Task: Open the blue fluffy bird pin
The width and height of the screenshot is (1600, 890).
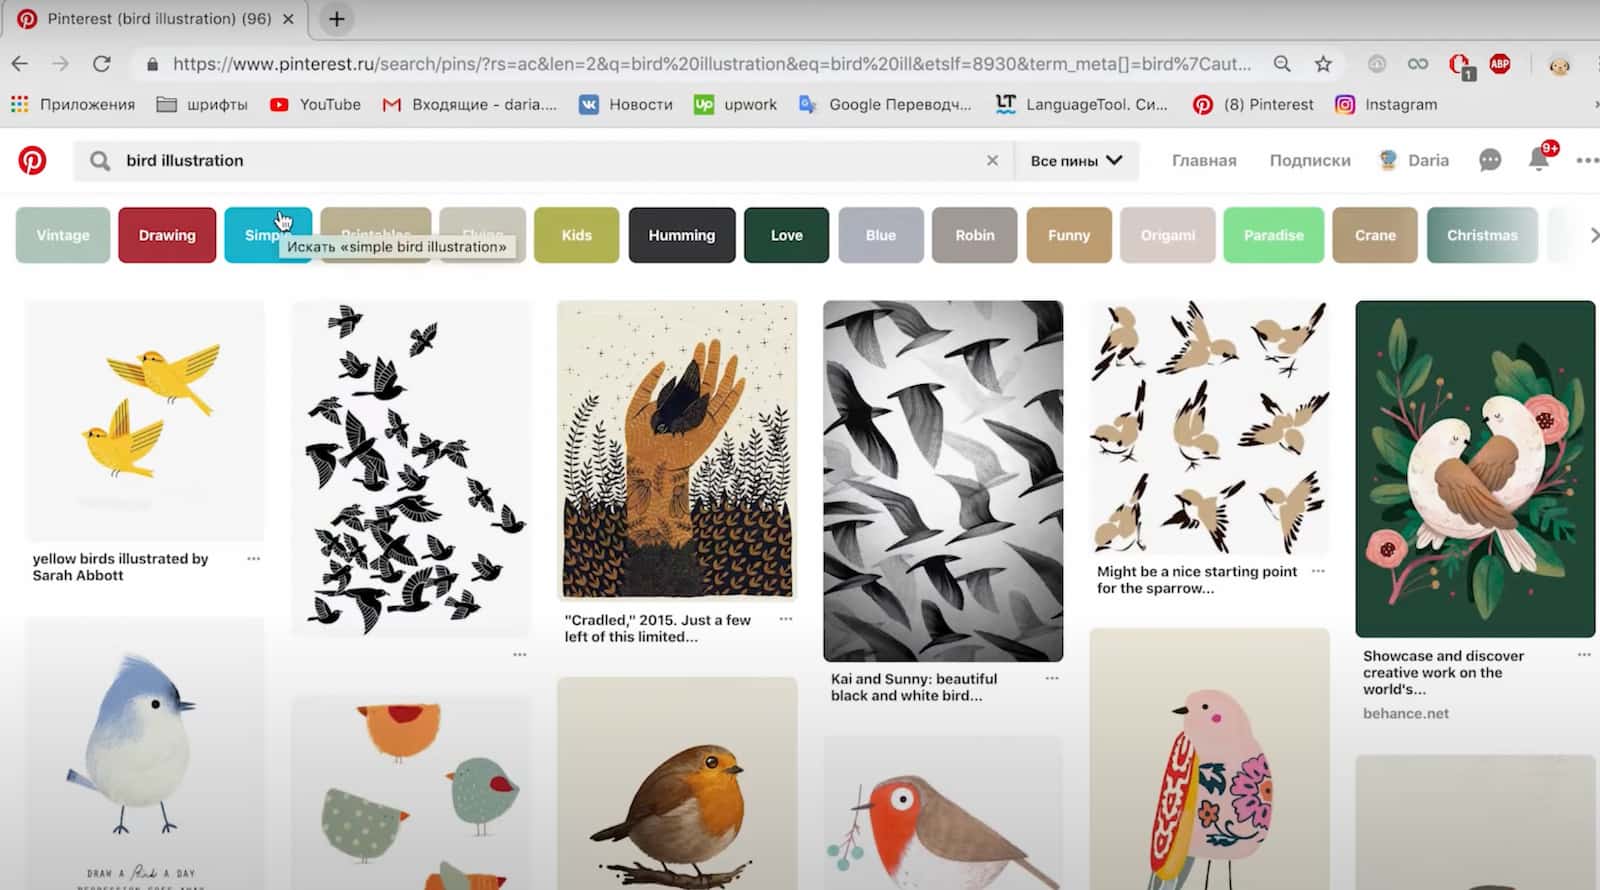Action: coord(145,754)
